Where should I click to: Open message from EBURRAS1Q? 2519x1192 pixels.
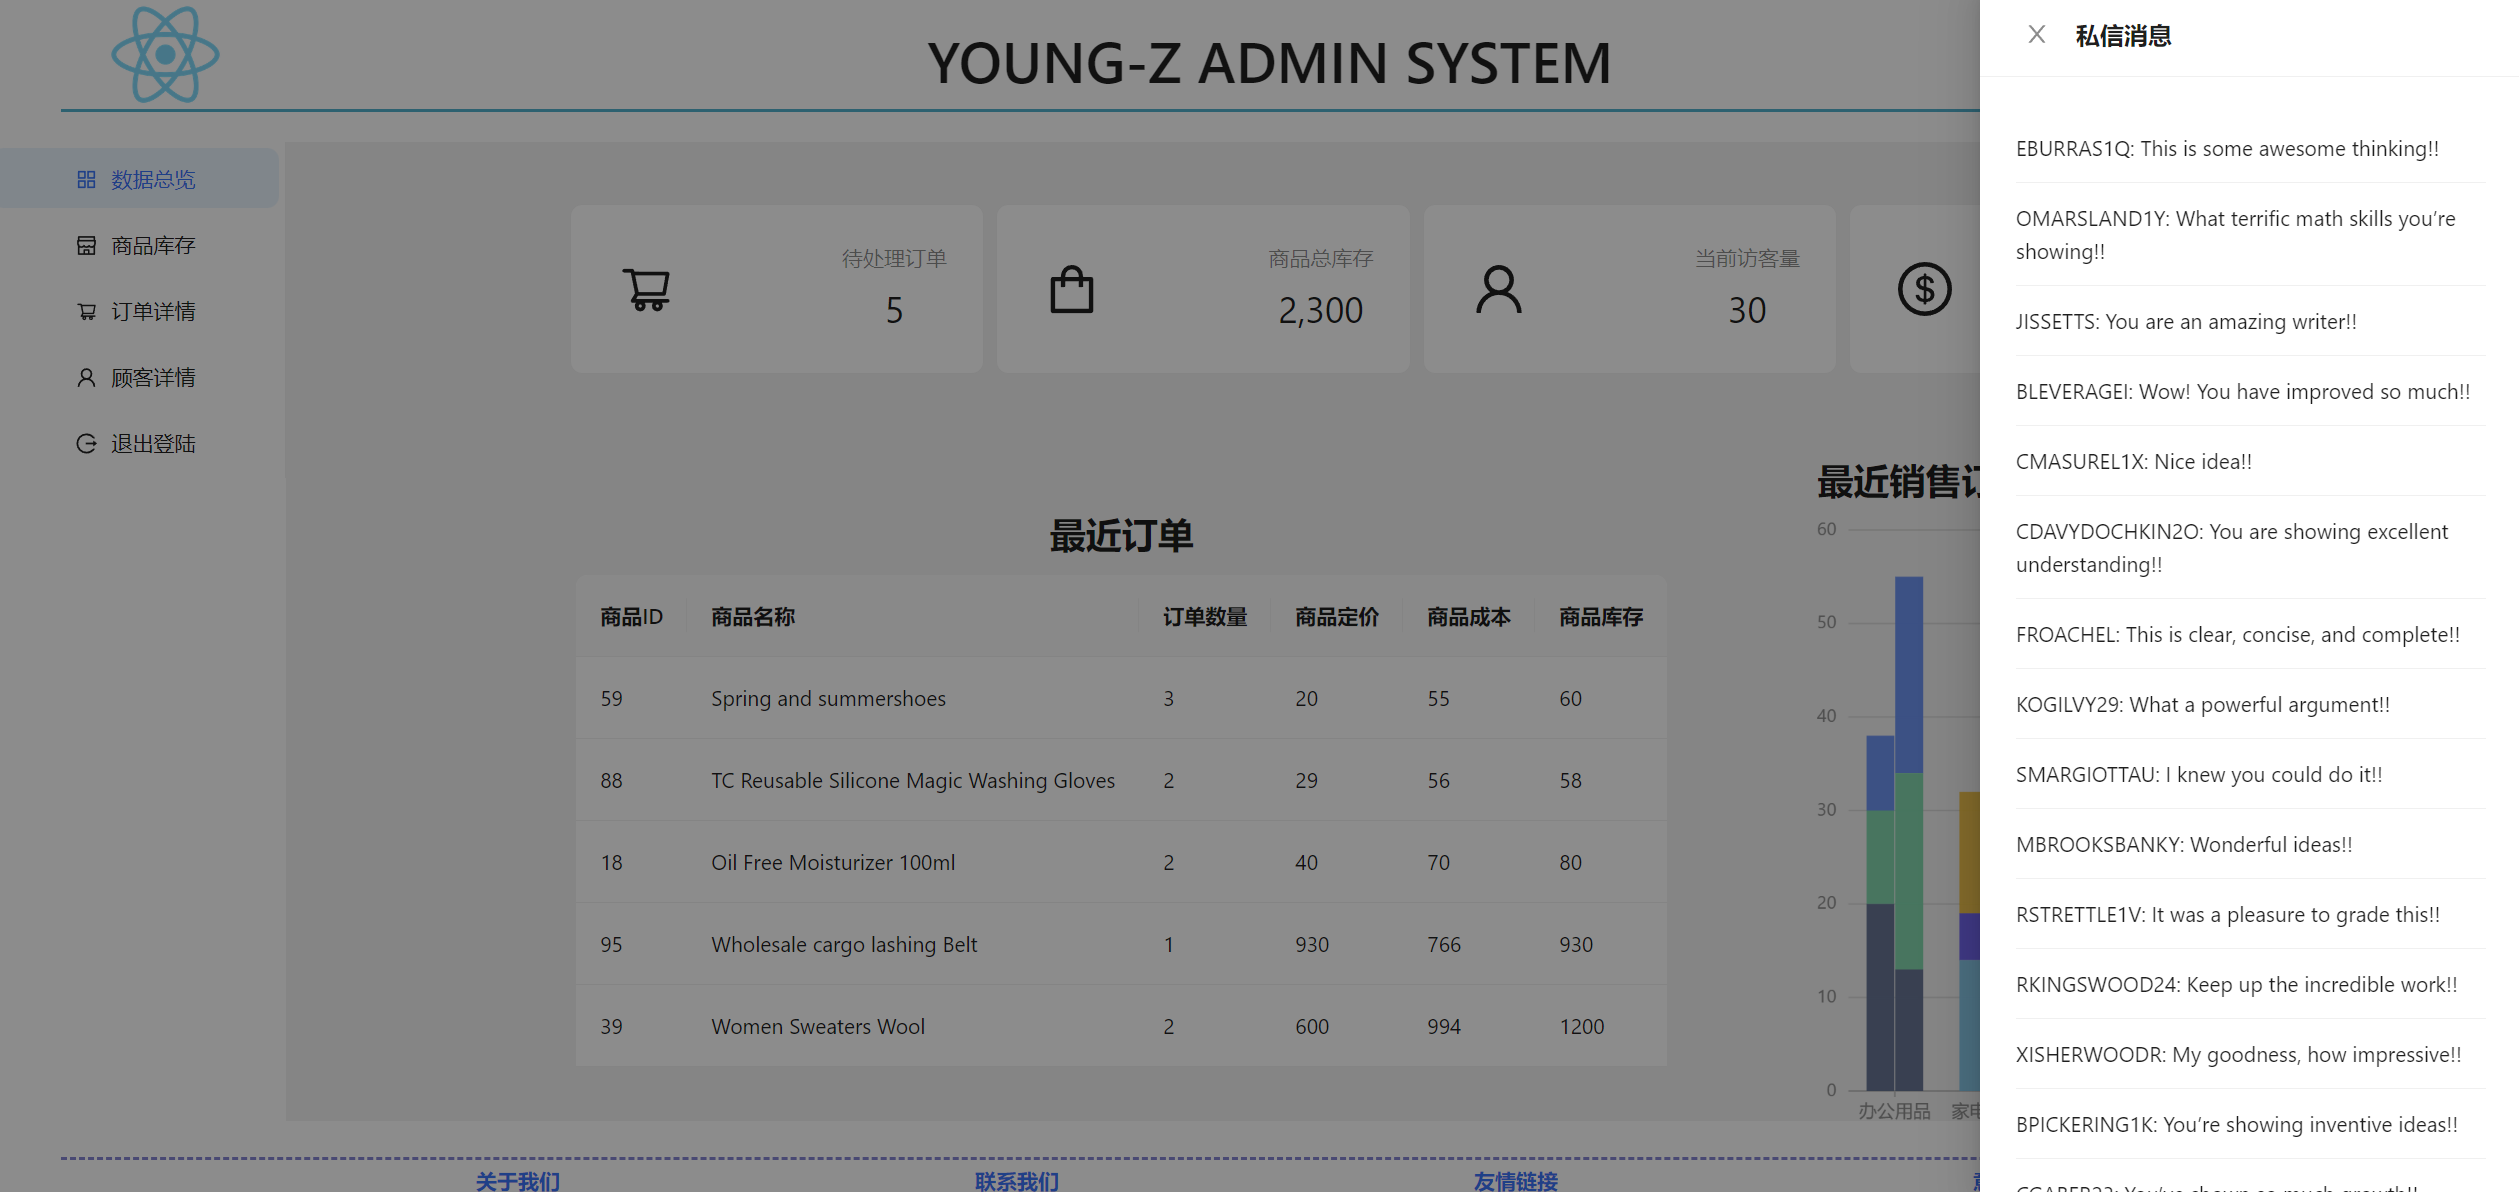pyautogui.click(x=2226, y=149)
